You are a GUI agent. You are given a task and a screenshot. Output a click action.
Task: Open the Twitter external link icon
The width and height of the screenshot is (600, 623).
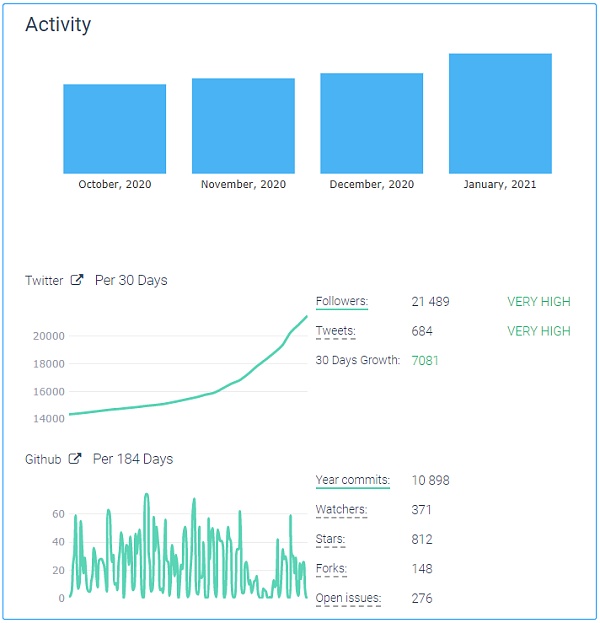pos(77,281)
